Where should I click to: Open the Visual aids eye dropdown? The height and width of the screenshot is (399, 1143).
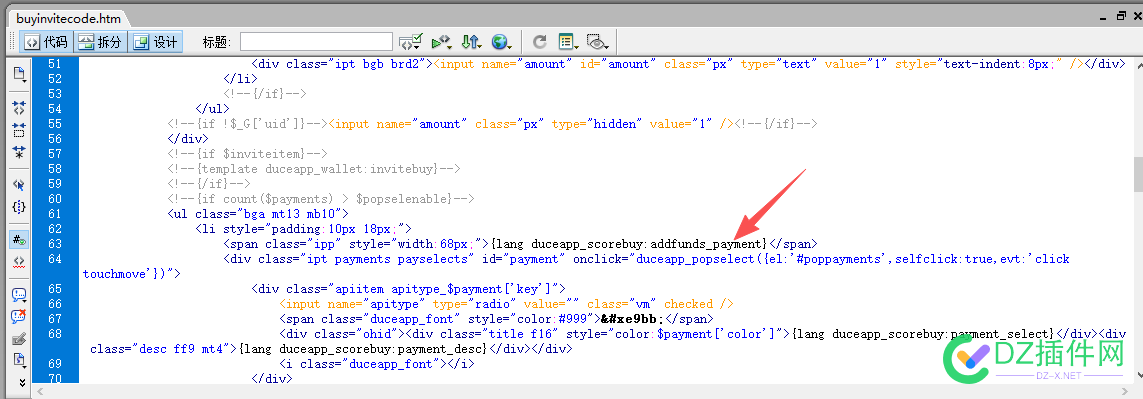click(597, 42)
